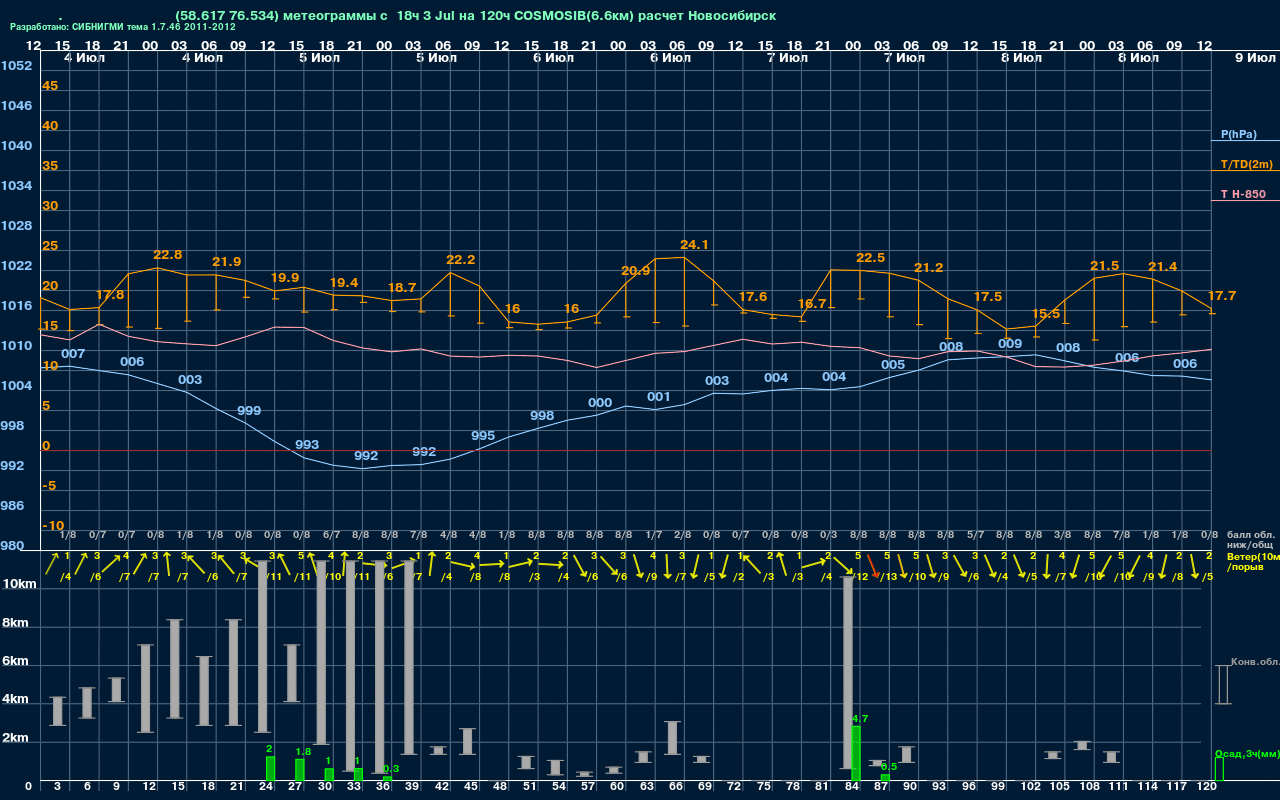Click the minimum temperature label 15.5
The image size is (1280, 800).
1046,314
